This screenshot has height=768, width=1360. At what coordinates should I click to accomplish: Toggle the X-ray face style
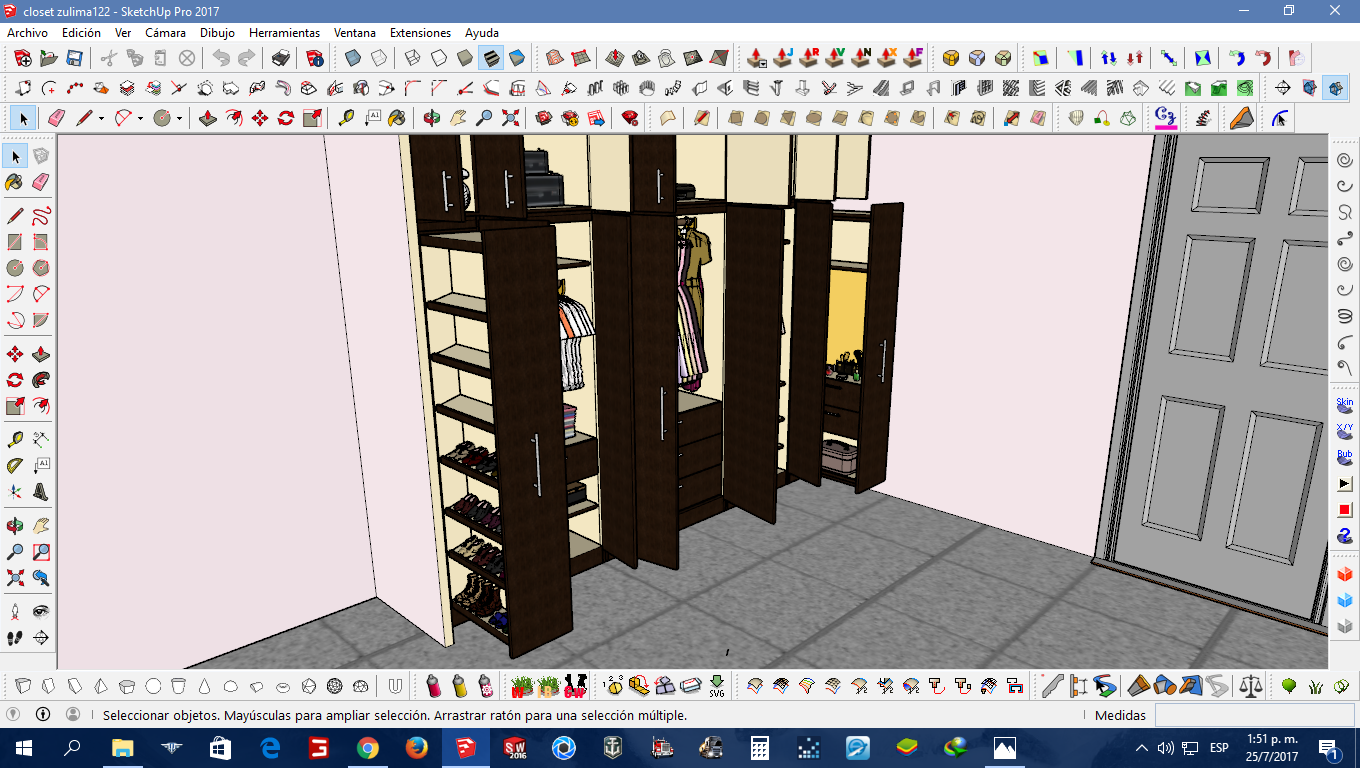[352, 58]
